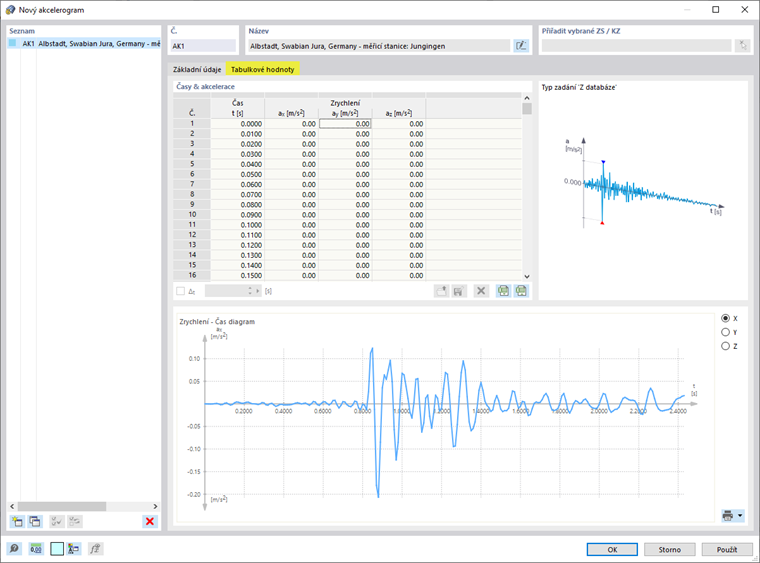Click the Δt stepper arrows
The image size is (760, 563).
[x=250, y=291]
